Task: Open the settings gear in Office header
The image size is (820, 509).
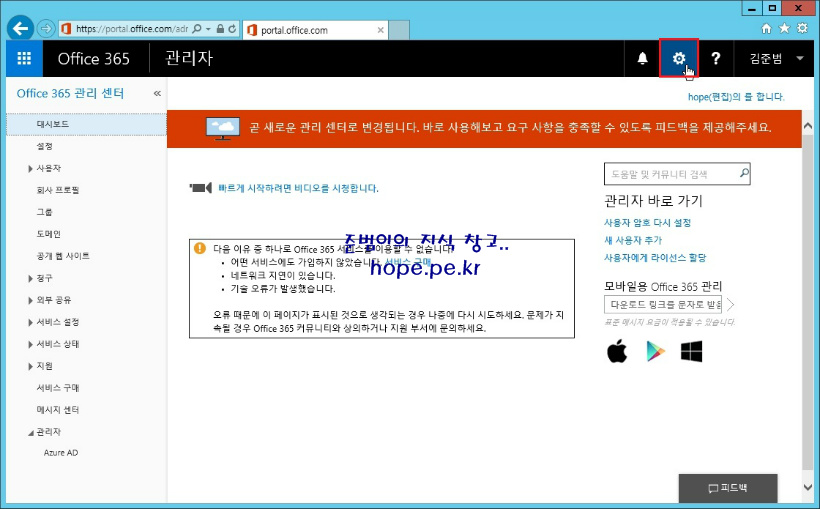Action: (x=678, y=58)
